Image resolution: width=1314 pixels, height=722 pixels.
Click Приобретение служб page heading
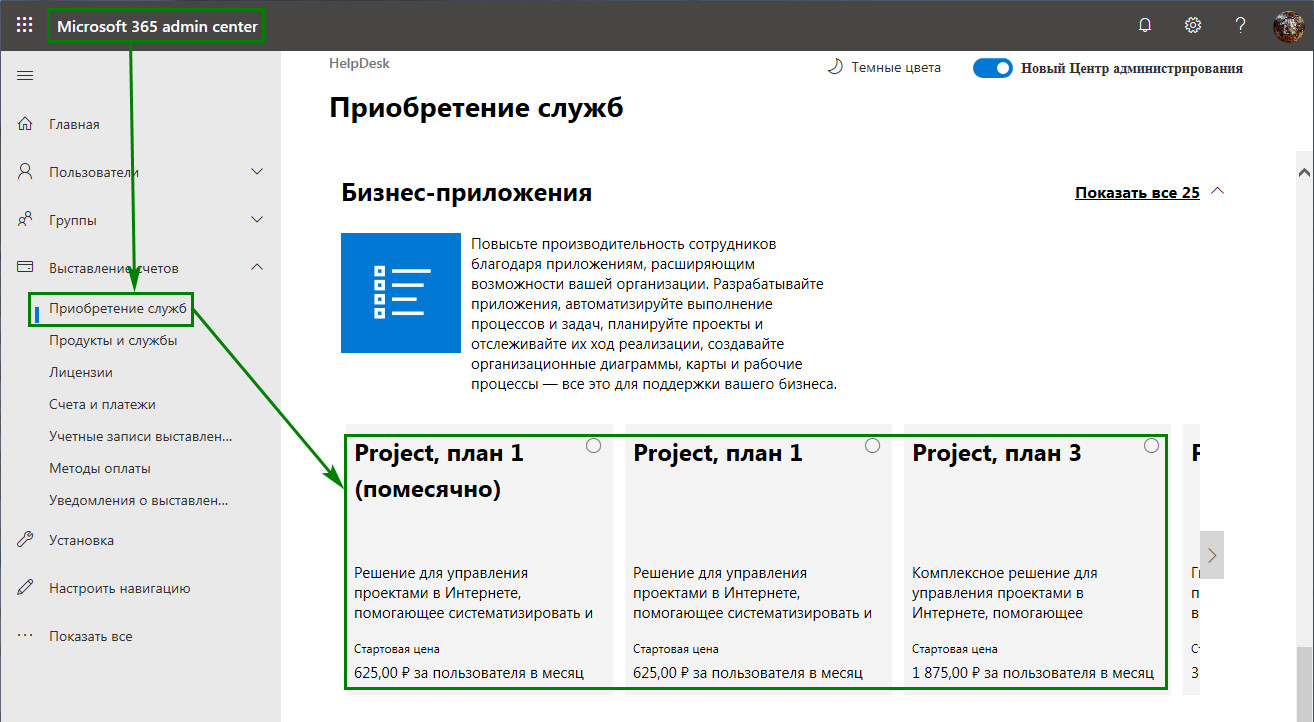[476, 107]
